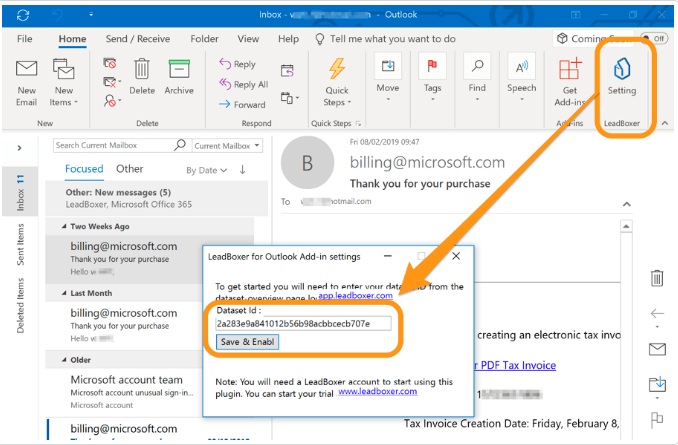Forward the selected email

[x=242, y=104]
